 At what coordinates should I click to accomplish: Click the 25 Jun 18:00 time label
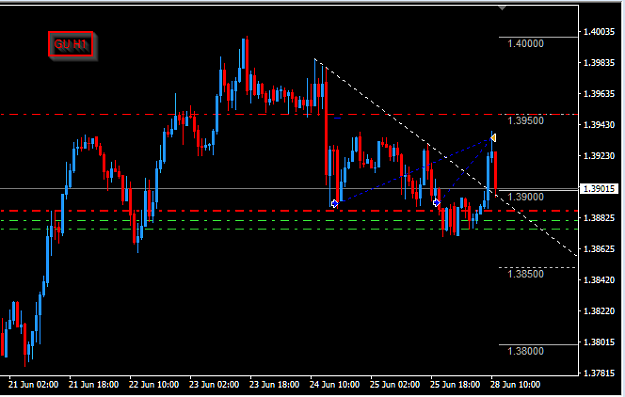(455, 385)
